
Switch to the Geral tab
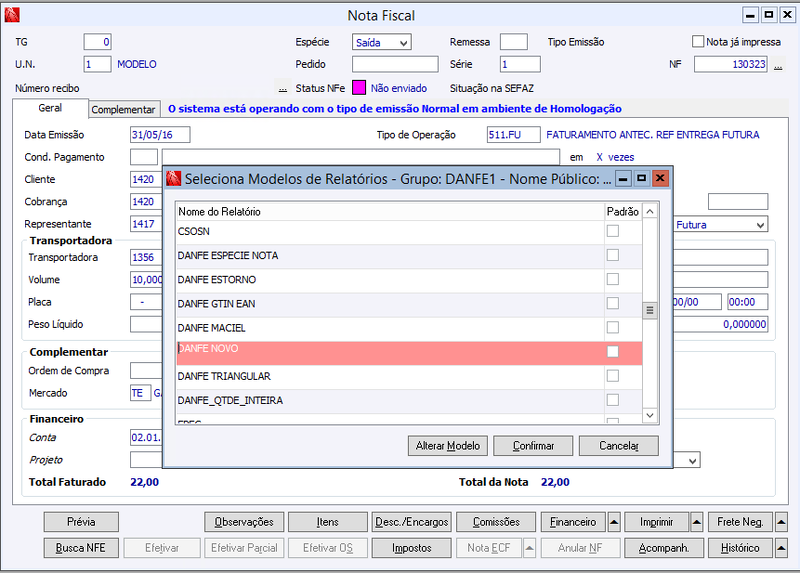click(50, 108)
